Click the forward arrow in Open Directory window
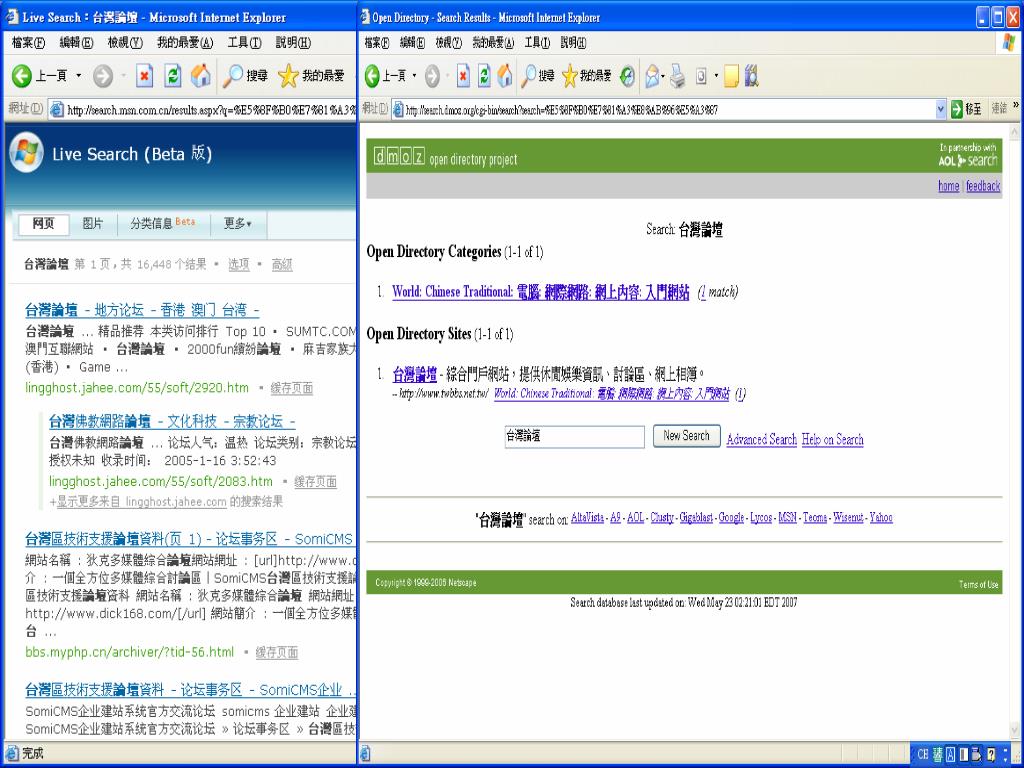 tap(432, 76)
